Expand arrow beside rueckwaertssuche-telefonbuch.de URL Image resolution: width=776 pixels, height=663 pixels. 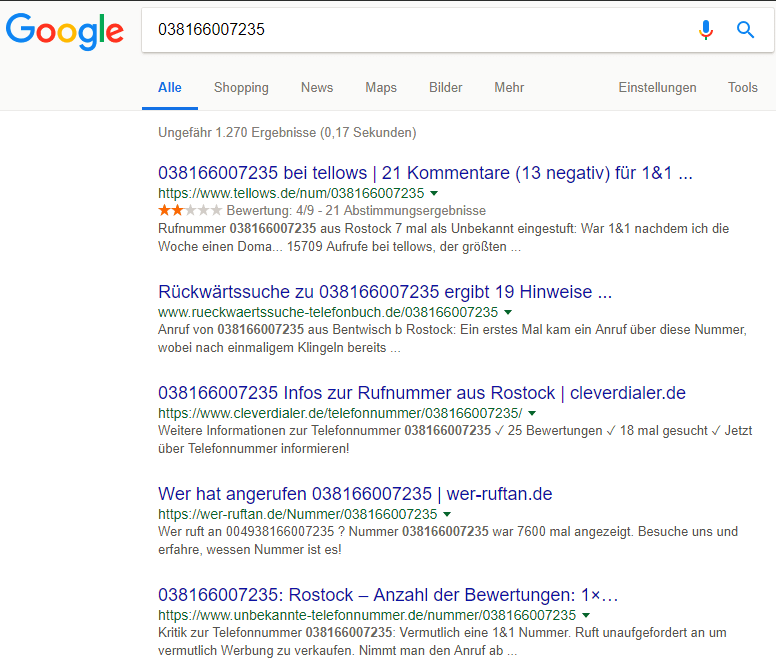pos(508,312)
